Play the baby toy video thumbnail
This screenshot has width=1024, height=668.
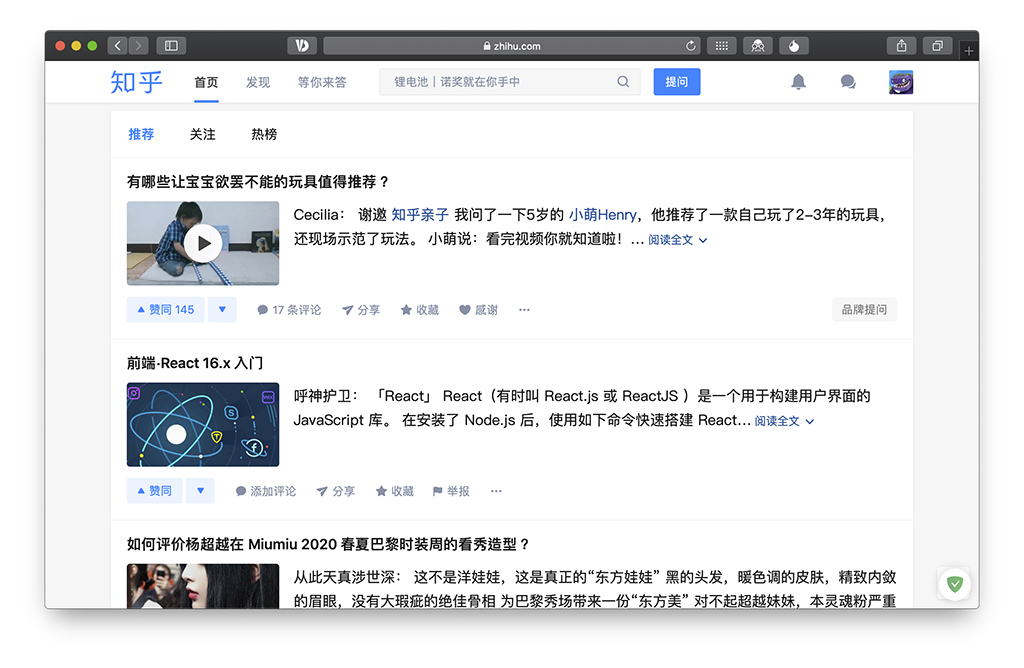203,243
